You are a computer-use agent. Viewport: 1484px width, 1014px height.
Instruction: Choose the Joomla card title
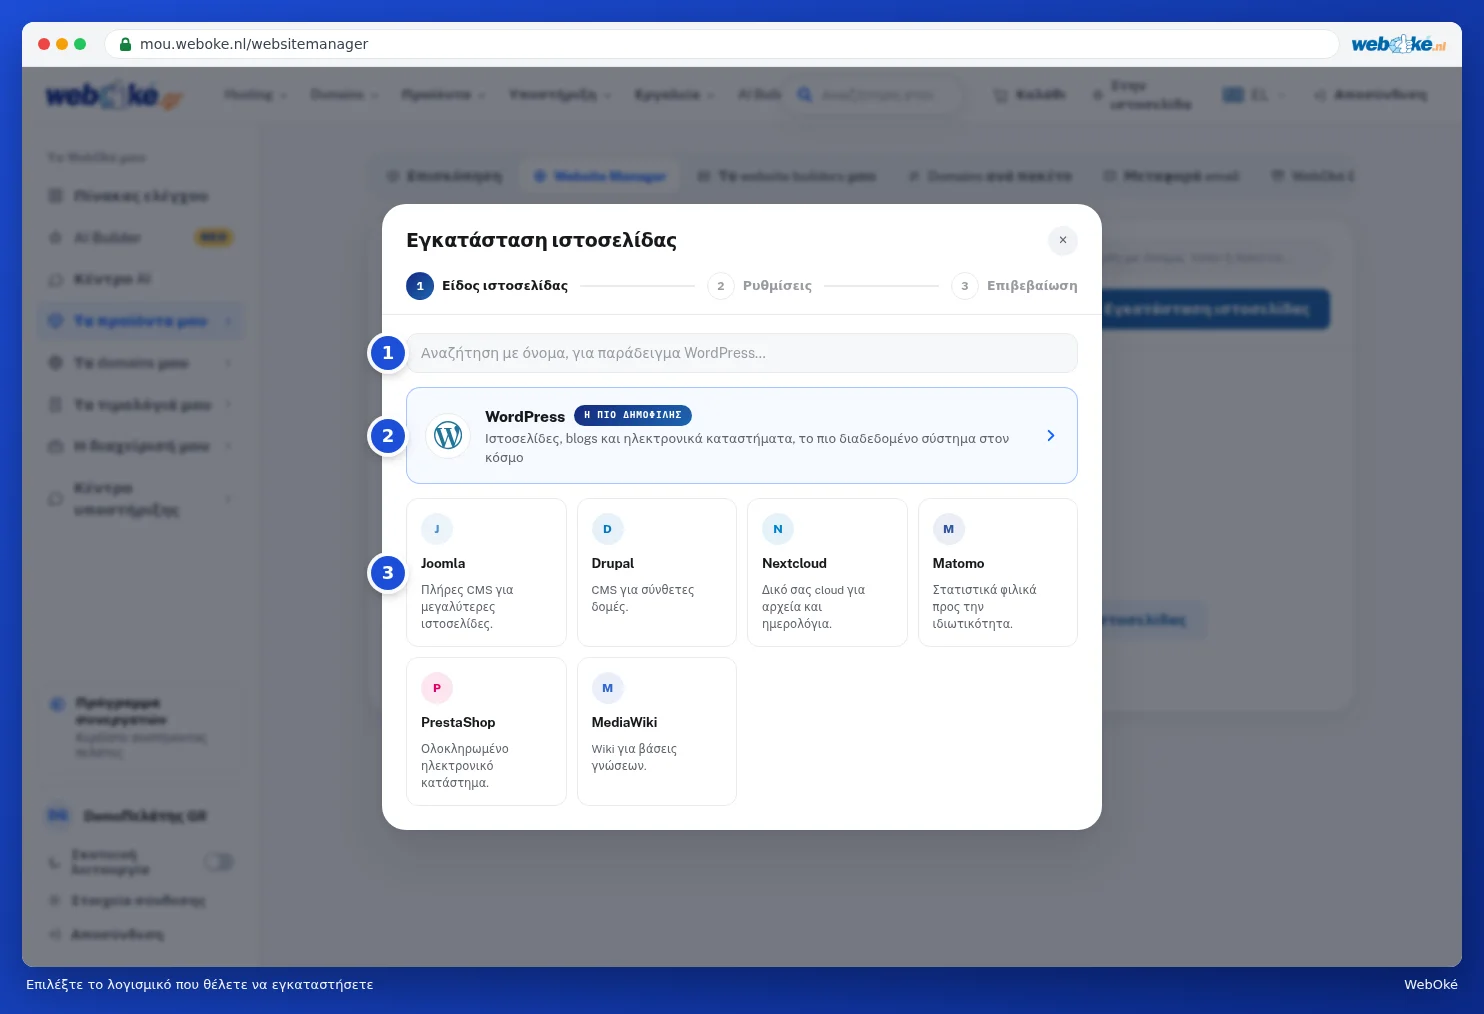point(443,563)
